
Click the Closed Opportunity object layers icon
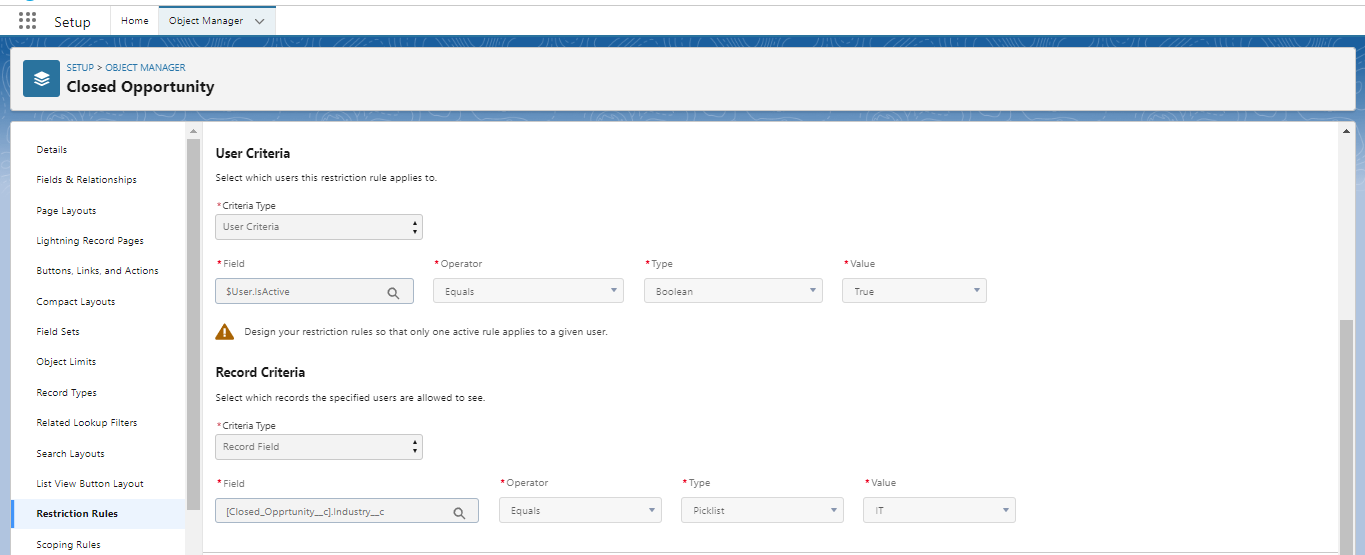[41, 78]
